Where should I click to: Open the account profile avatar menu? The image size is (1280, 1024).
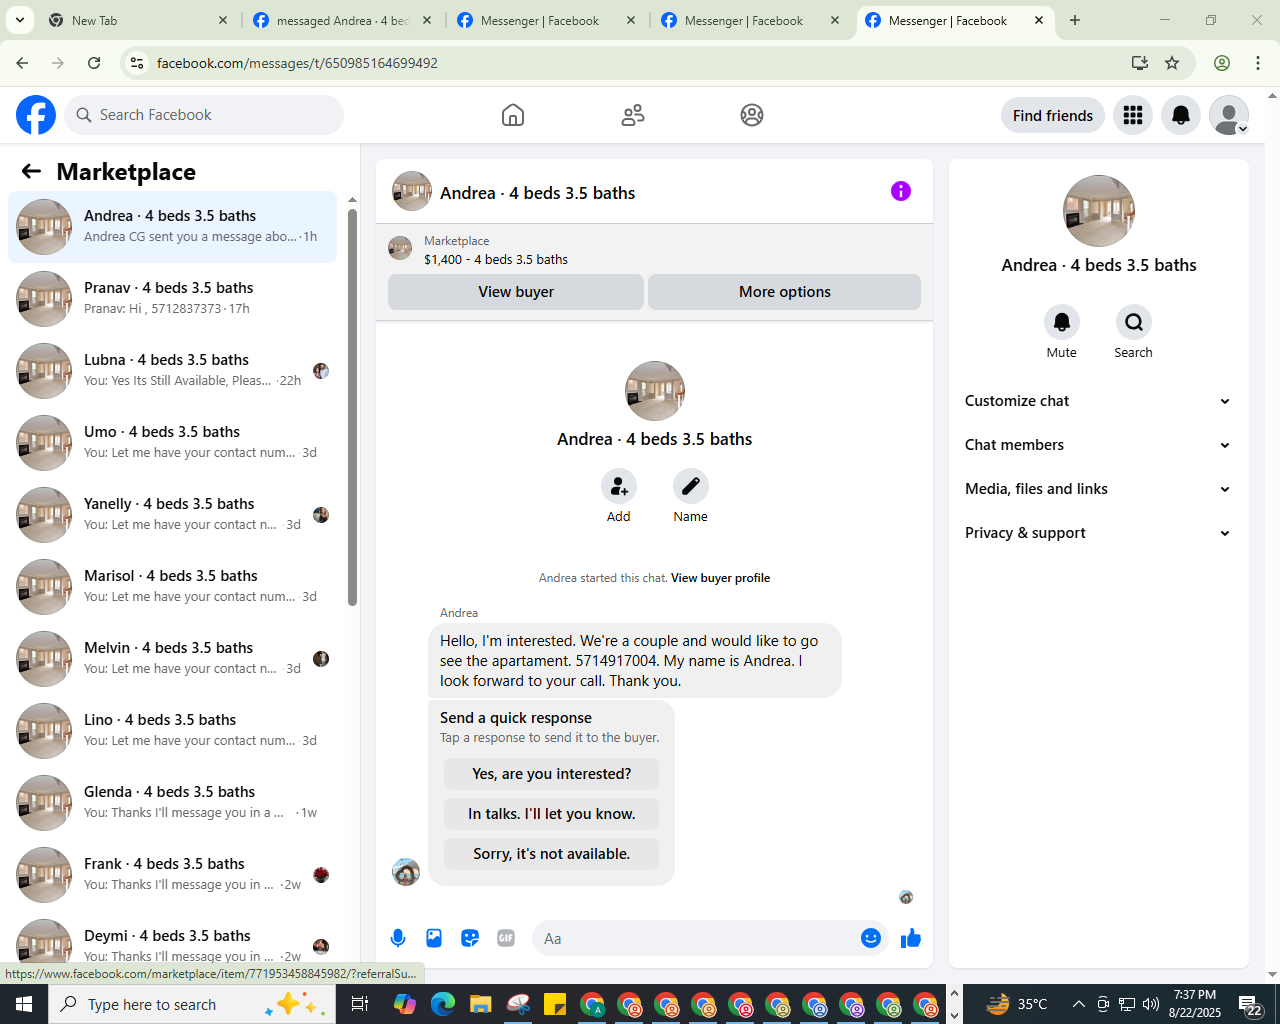[1229, 115]
